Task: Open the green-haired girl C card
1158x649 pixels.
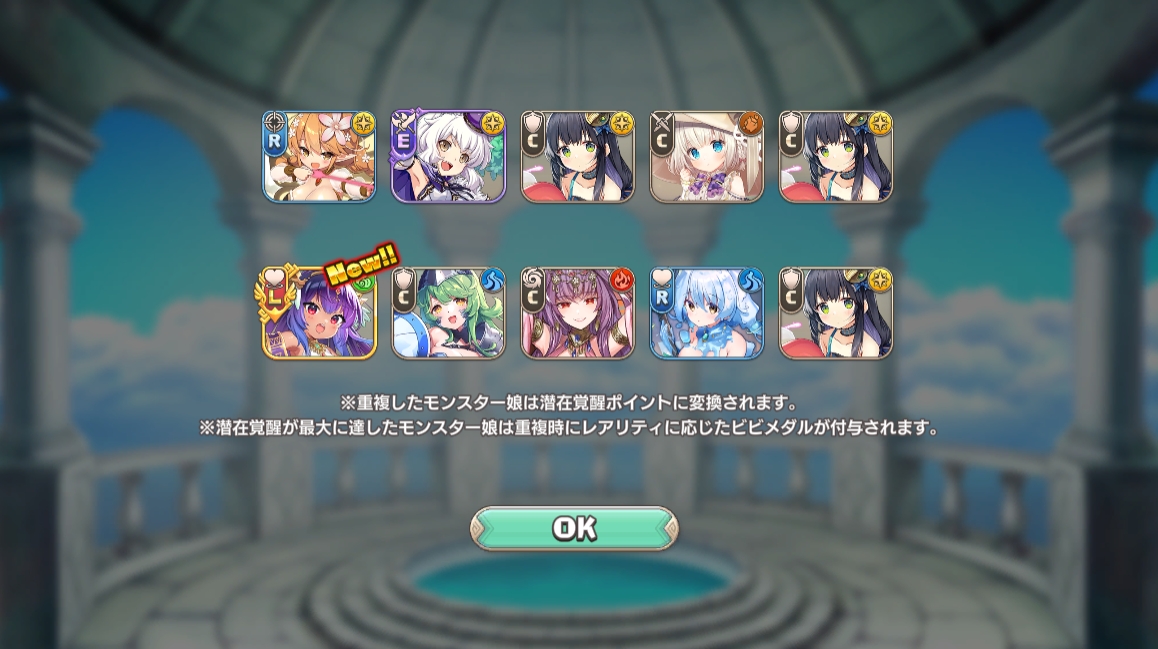Action: (x=448, y=313)
